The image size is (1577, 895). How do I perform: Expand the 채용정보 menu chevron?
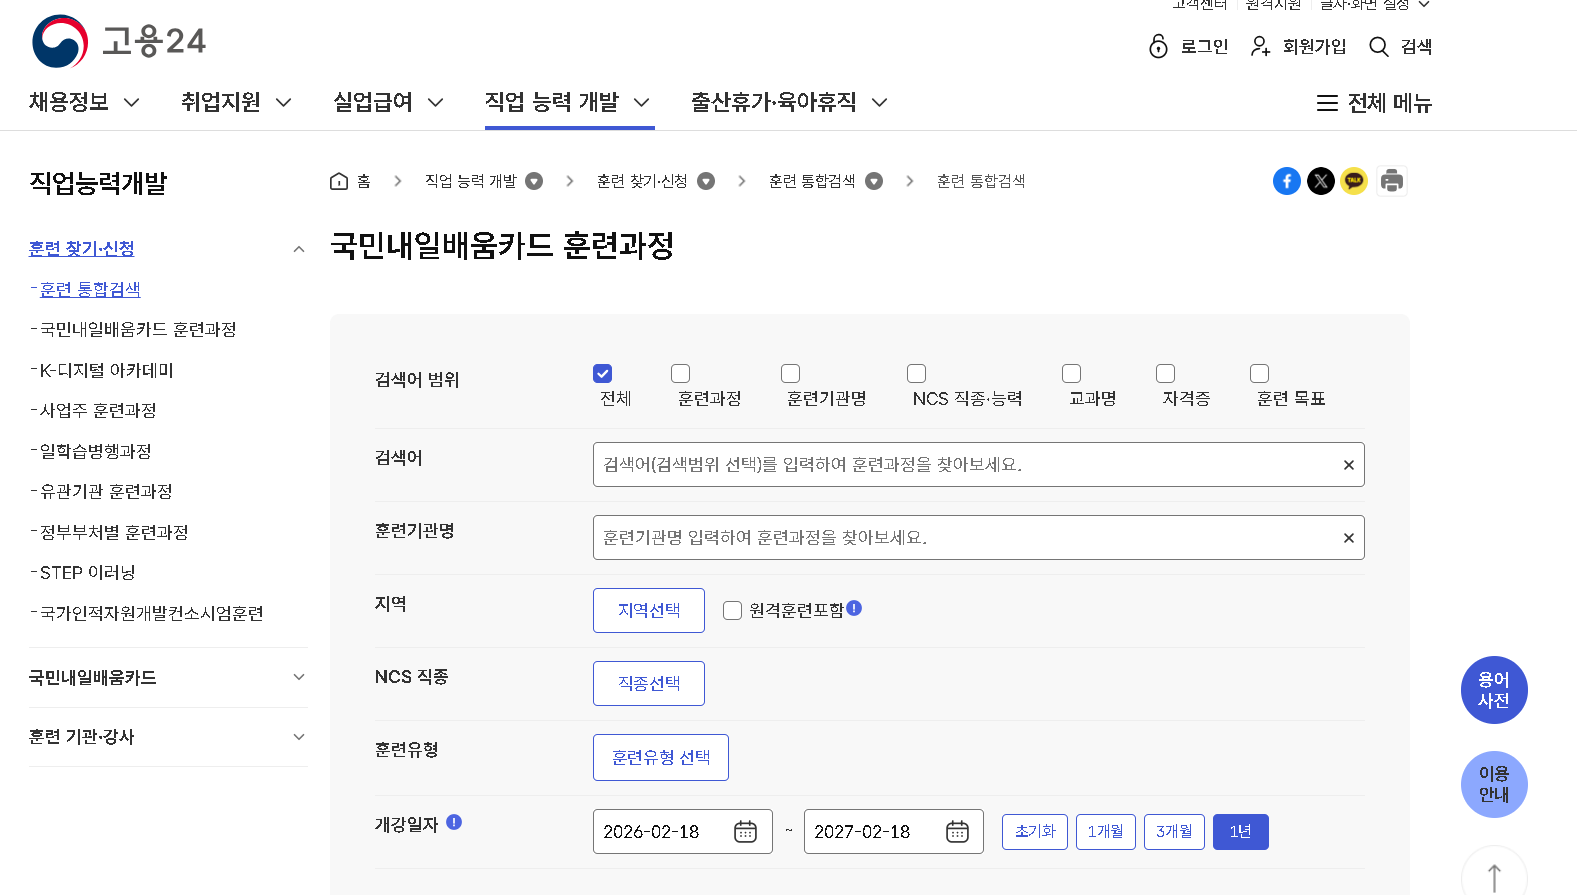(131, 102)
